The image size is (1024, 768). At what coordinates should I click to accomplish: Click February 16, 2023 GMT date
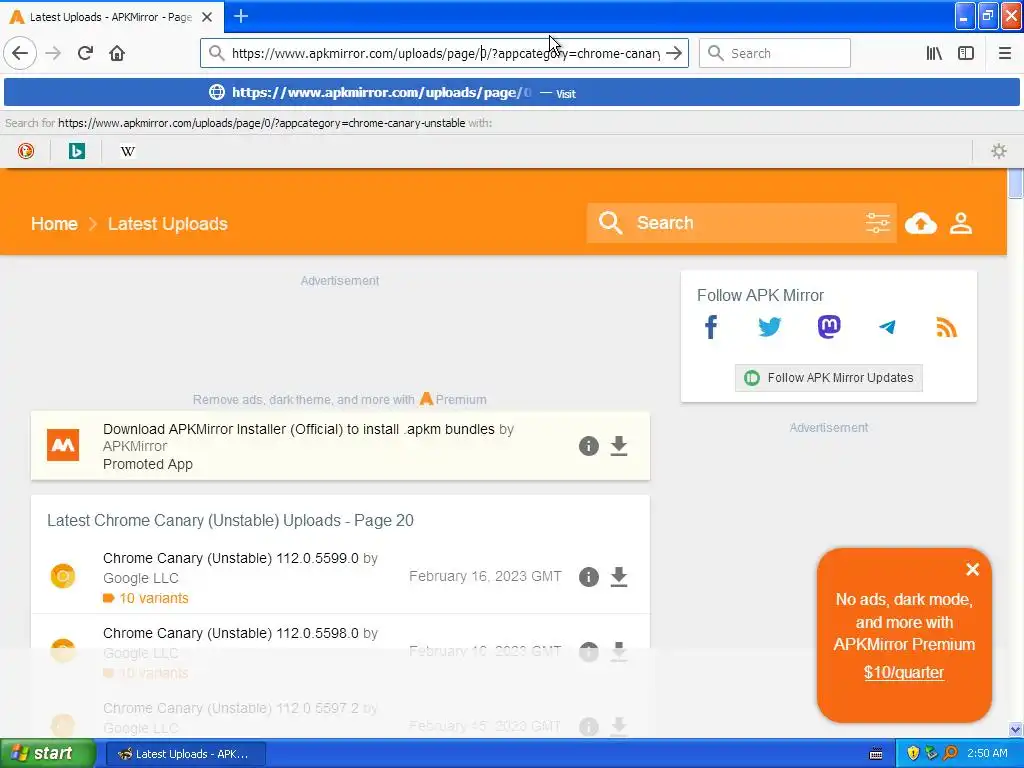click(485, 576)
